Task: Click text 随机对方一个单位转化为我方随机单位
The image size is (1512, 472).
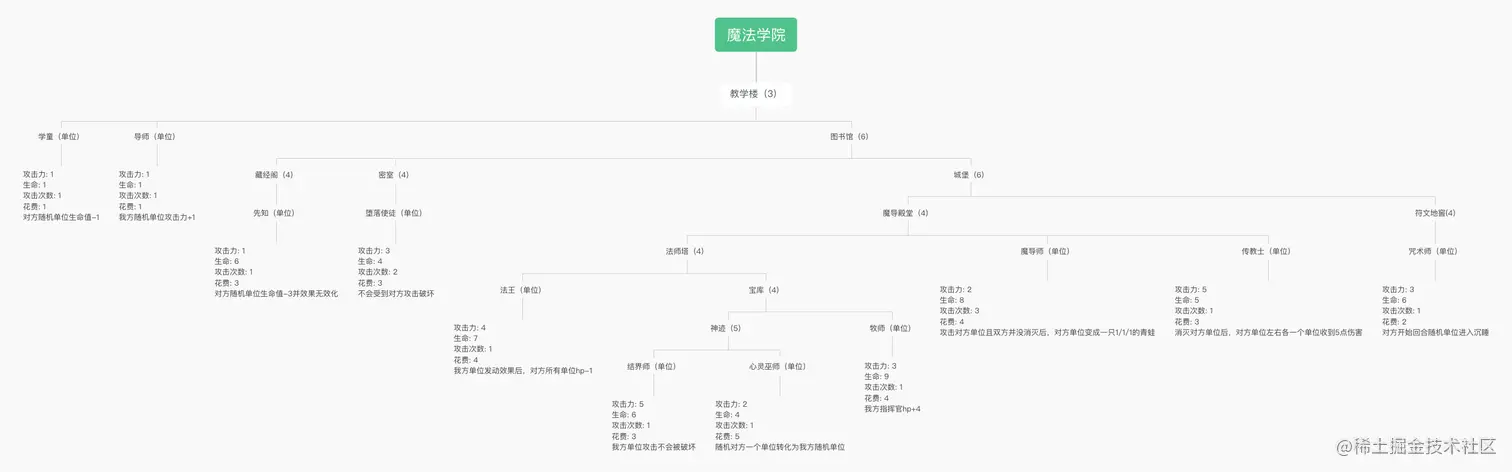Action: [x=780, y=447]
